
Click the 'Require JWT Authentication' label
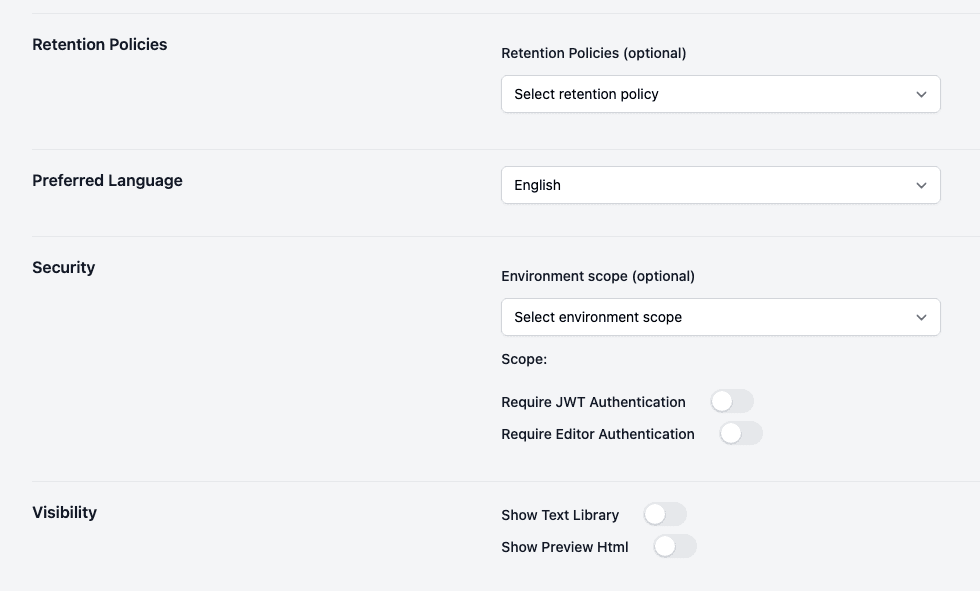pyautogui.click(x=593, y=402)
